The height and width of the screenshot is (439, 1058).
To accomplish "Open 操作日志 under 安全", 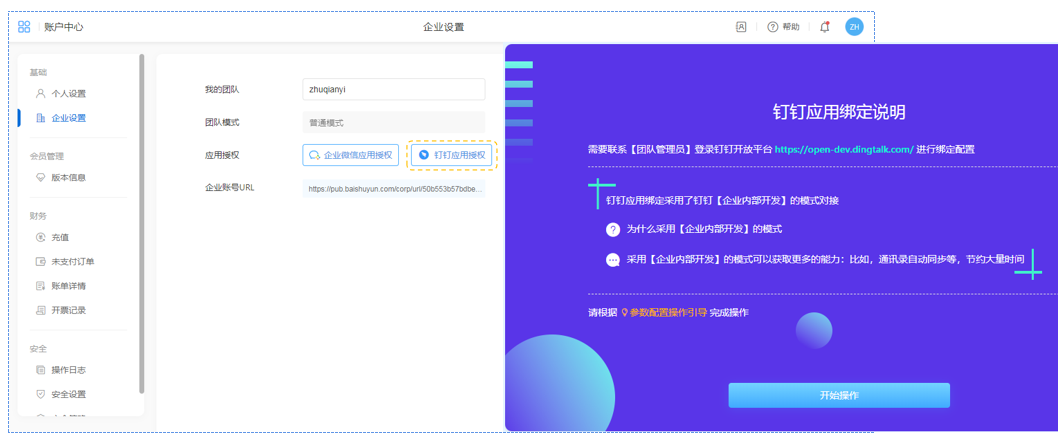I will pyautogui.click(x=68, y=370).
